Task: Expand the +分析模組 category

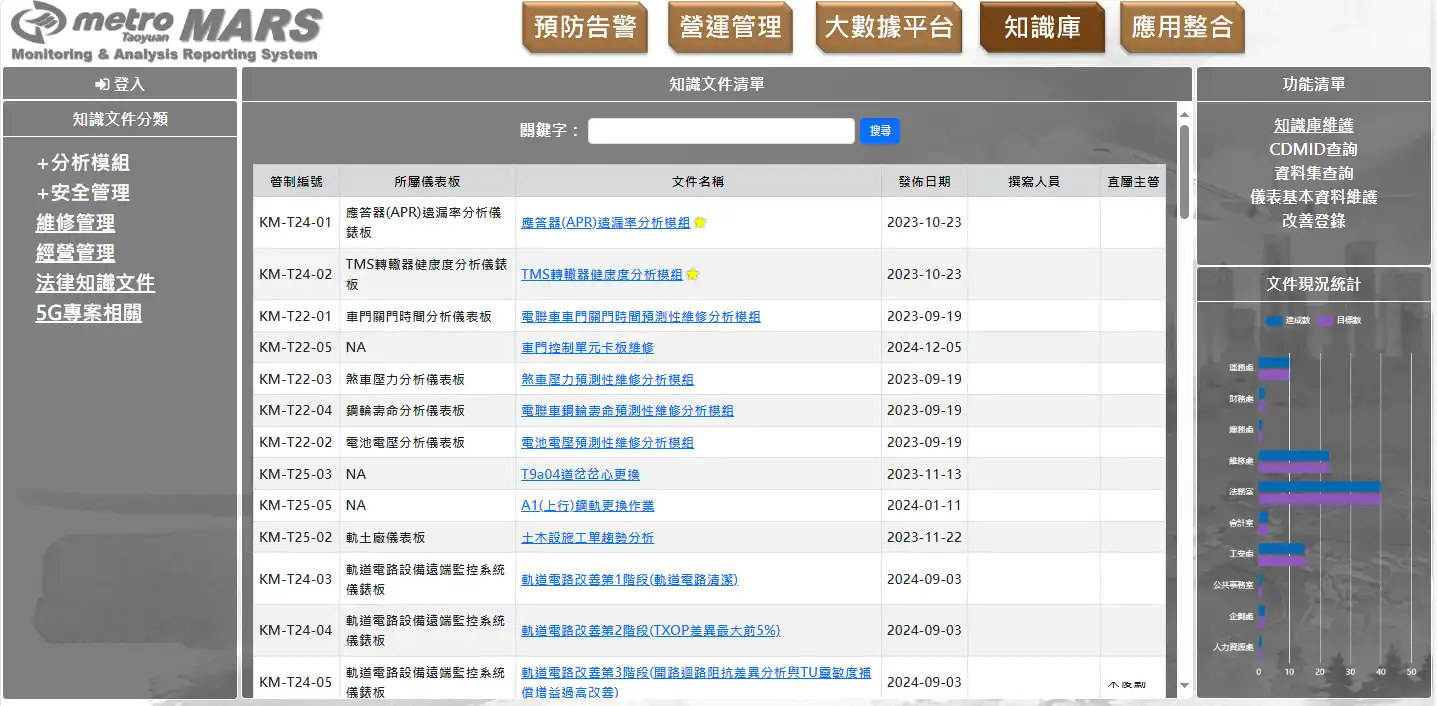Action: tap(83, 163)
